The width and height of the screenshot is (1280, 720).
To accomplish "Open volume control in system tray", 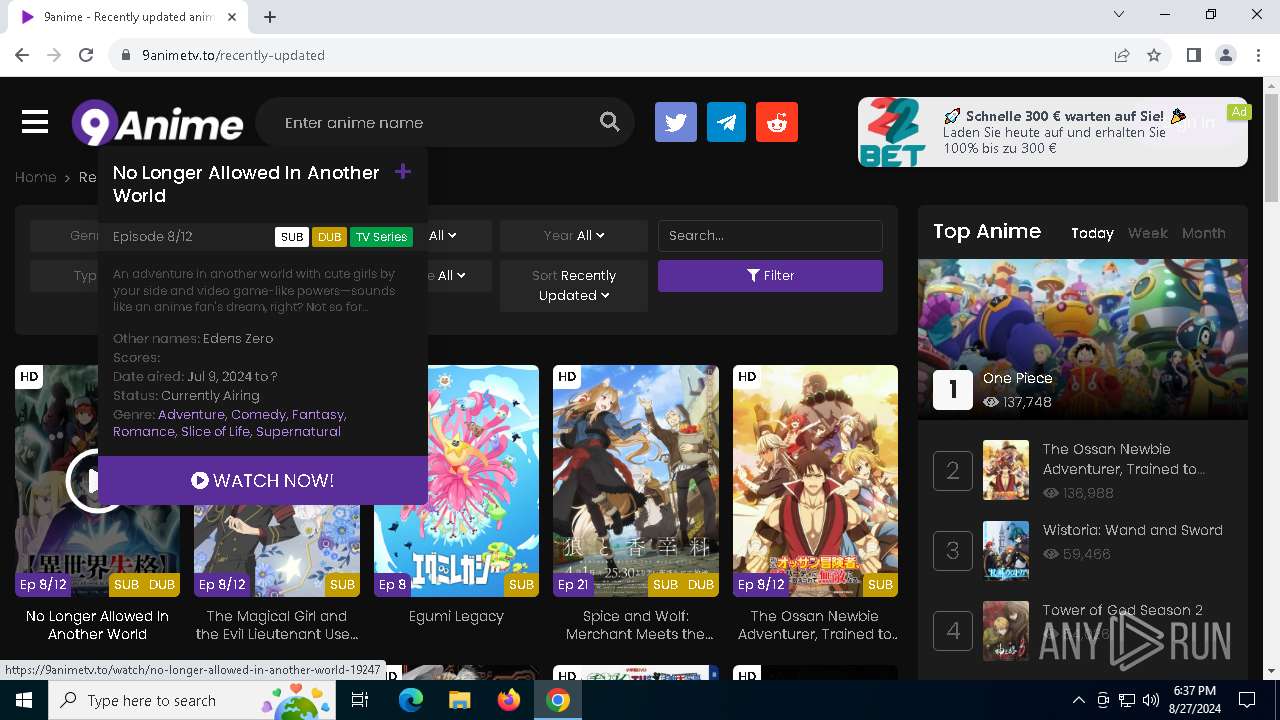I will click(1151, 700).
